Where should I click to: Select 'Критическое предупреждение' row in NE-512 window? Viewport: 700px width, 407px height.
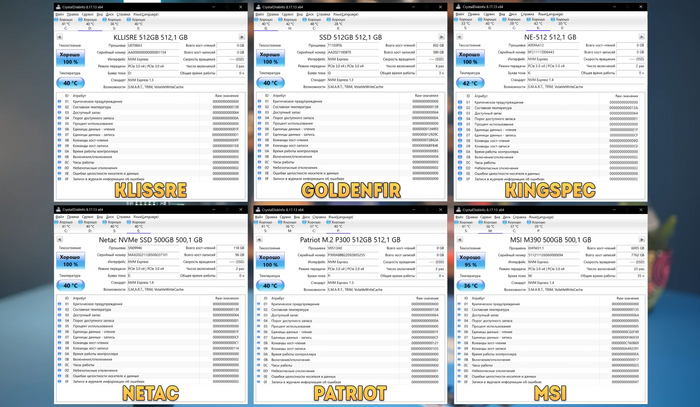tap(549, 102)
